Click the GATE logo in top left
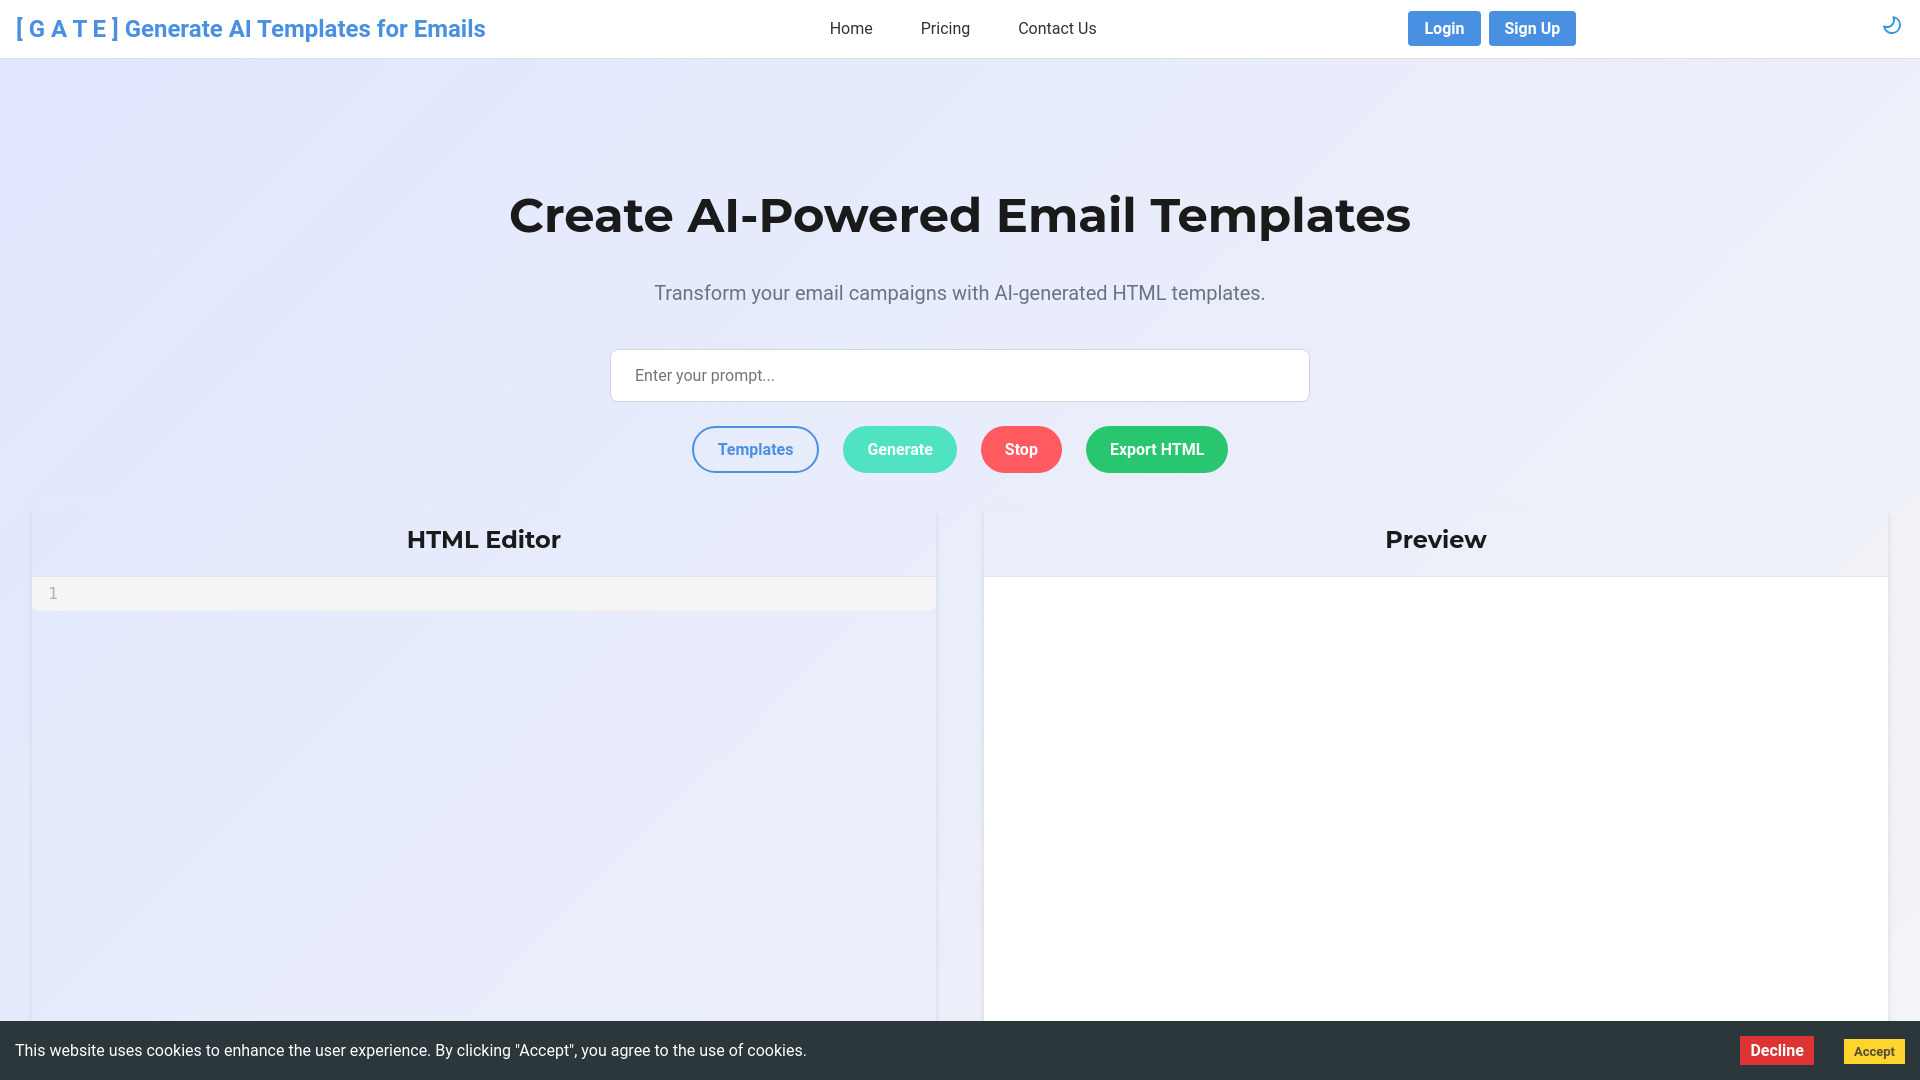Screen dimensions: 1920x1080 pyautogui.click(x=251, y=29)
